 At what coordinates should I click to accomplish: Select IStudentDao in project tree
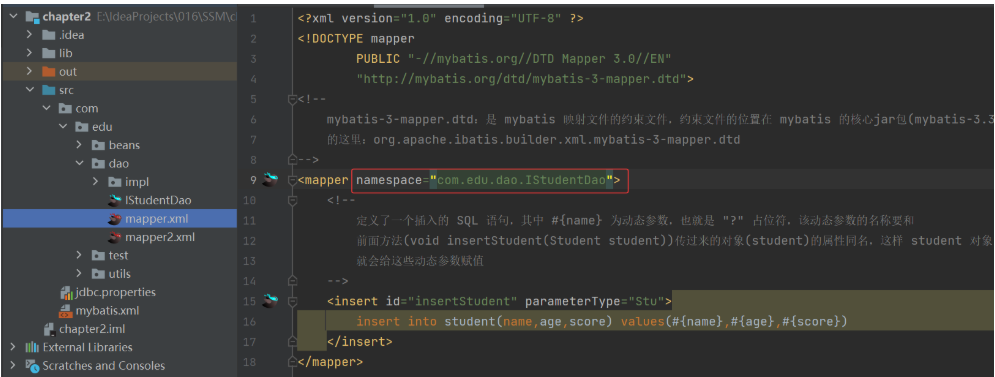[158, 201]
